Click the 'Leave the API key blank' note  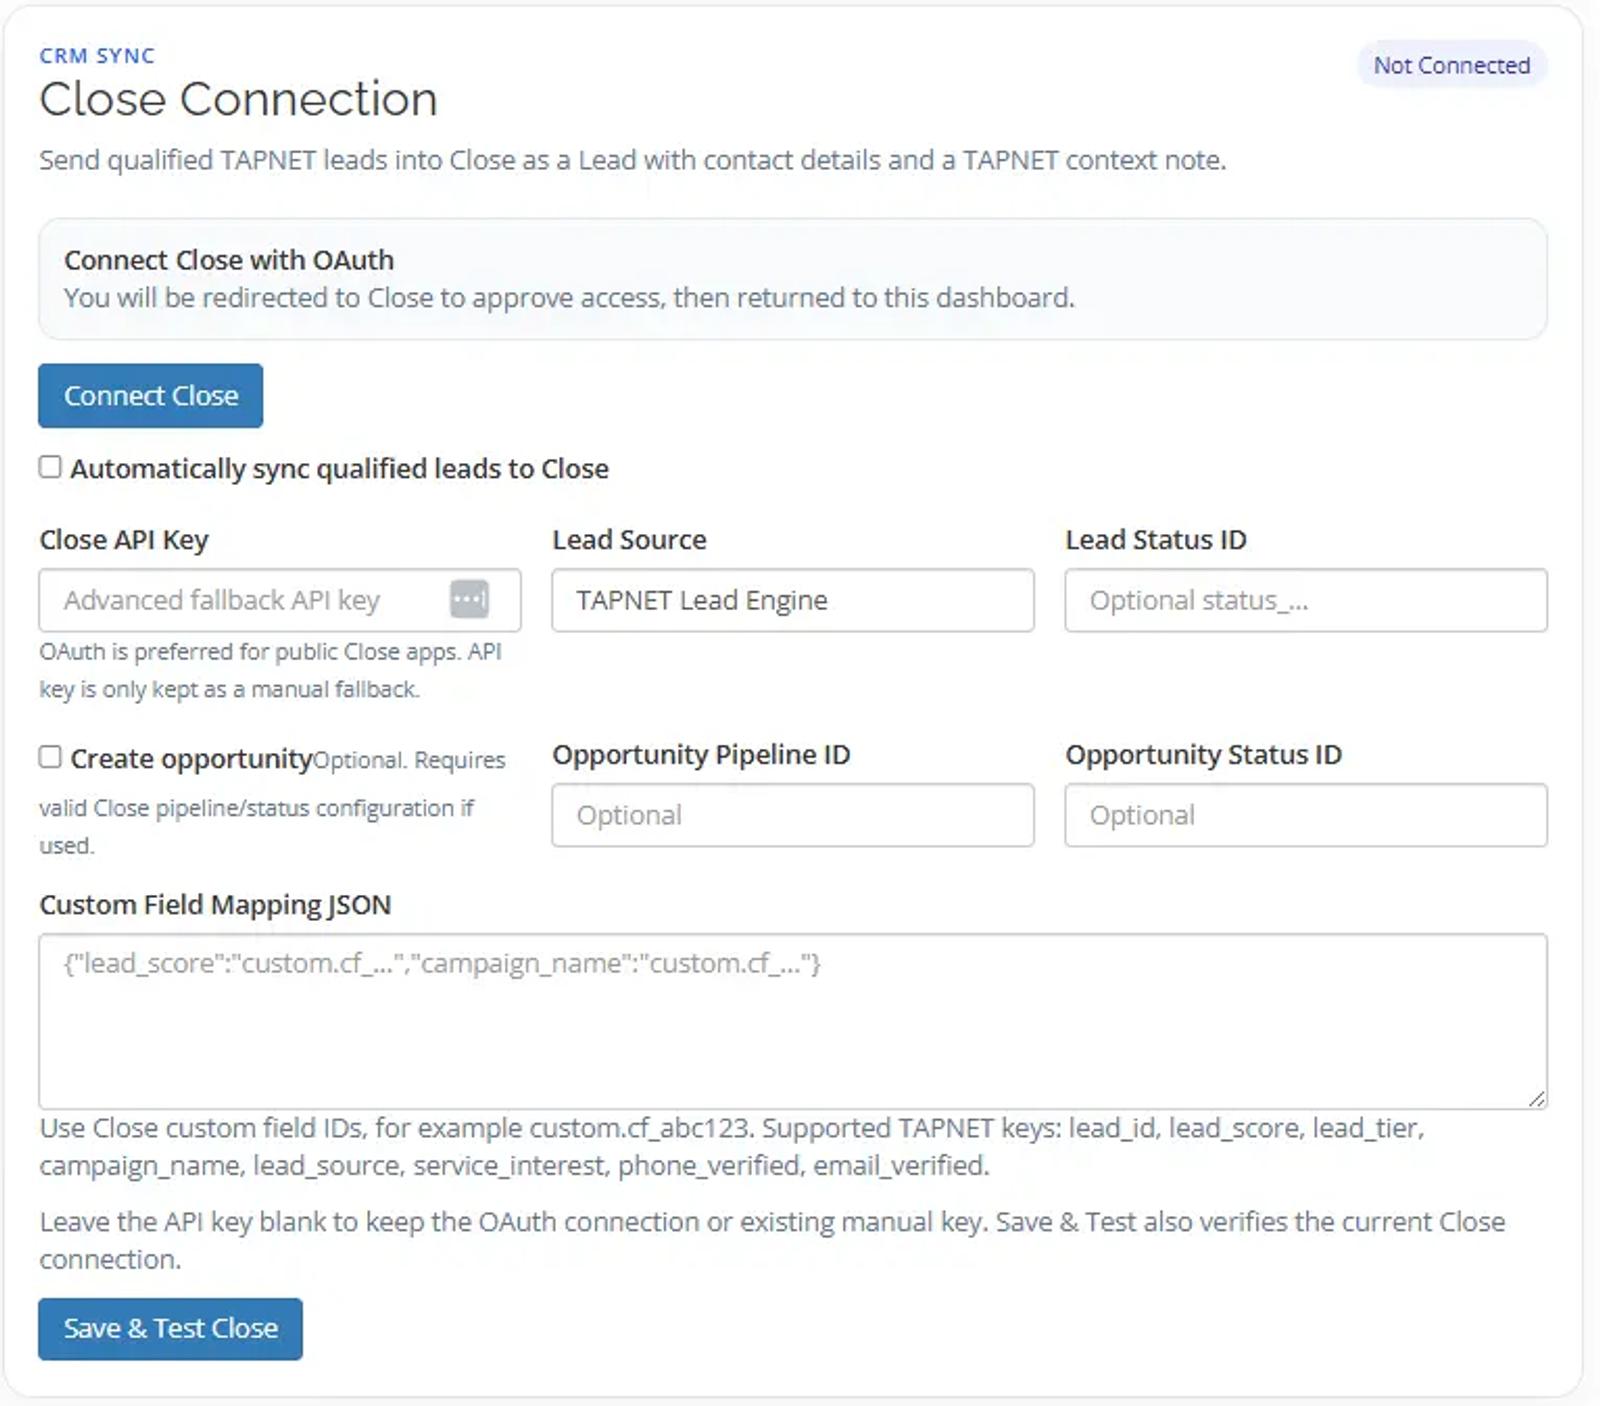pyautogui.click(x=772, y=1240)
